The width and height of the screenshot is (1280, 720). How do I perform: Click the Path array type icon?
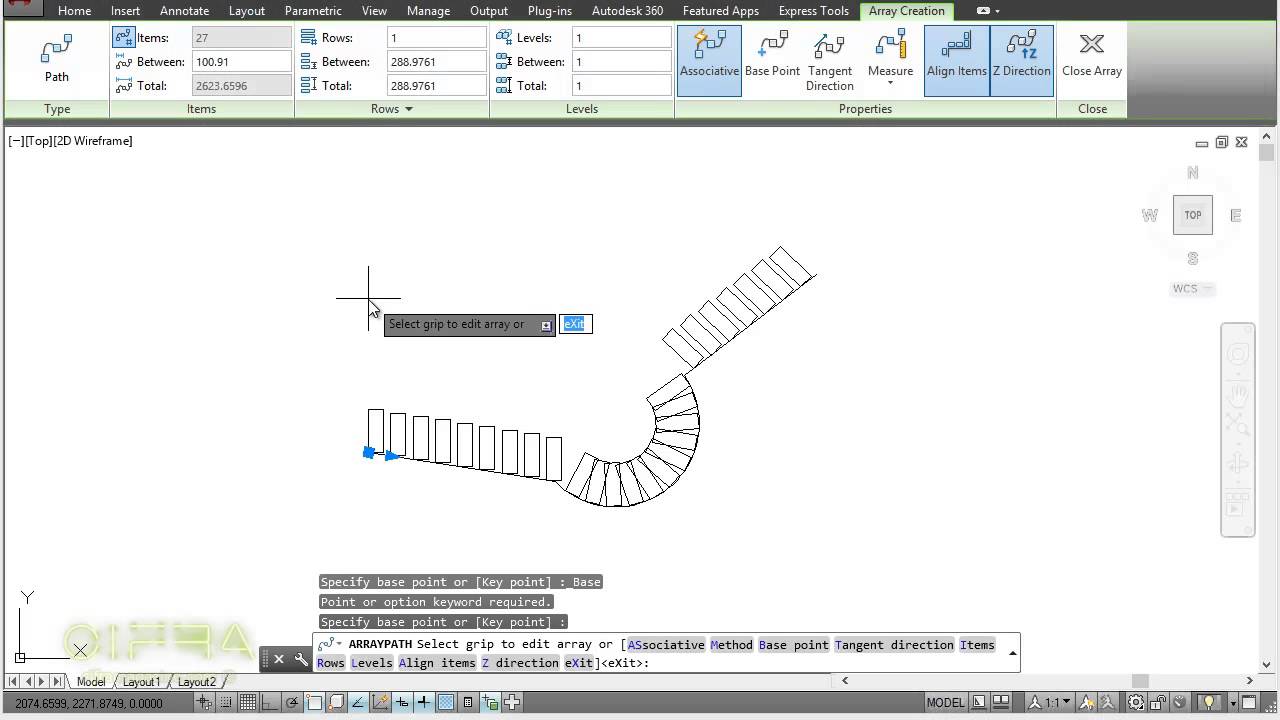coord(57,47)
